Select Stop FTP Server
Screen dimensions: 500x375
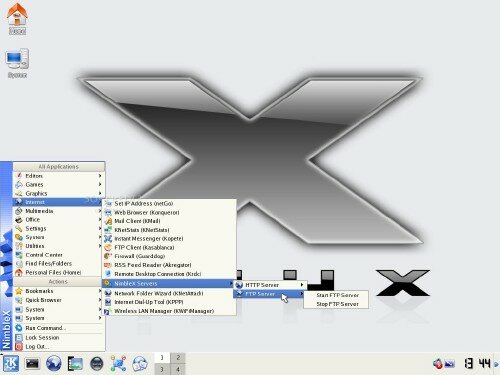tap(336, 304)
